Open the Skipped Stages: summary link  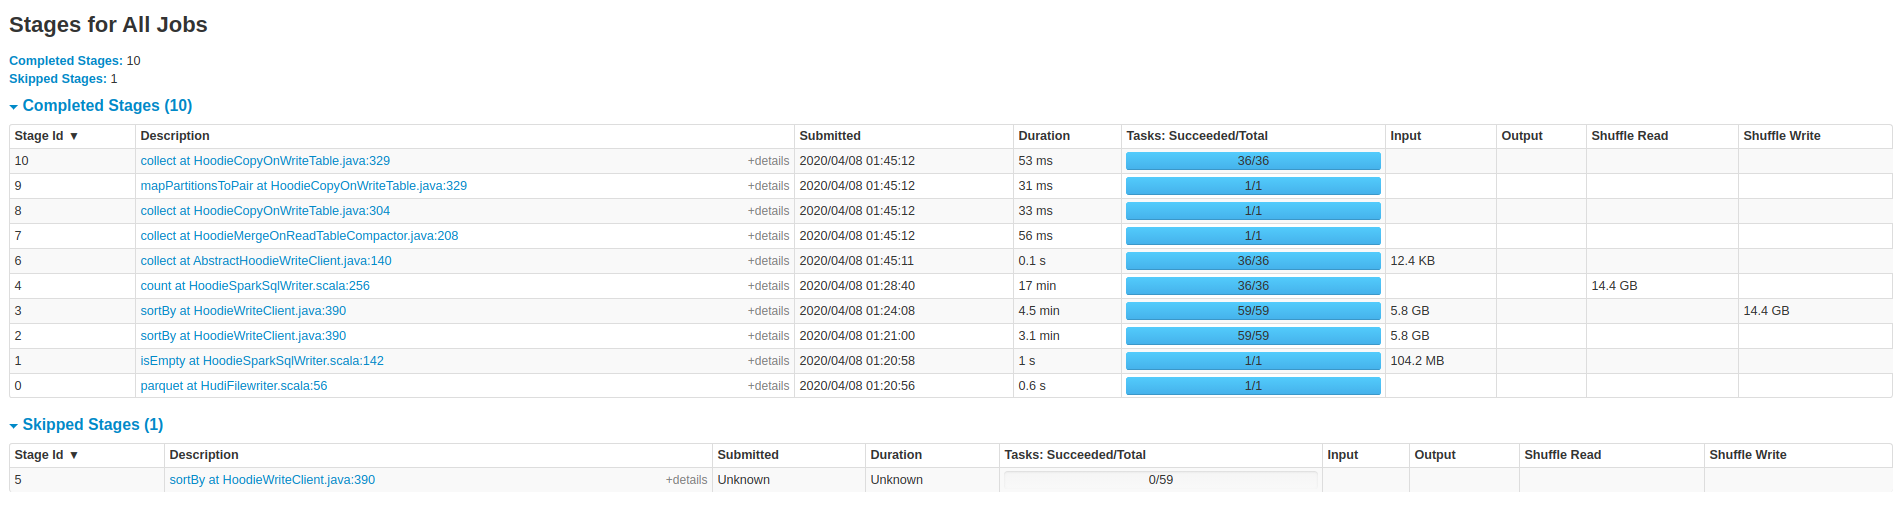pos(58,79)
